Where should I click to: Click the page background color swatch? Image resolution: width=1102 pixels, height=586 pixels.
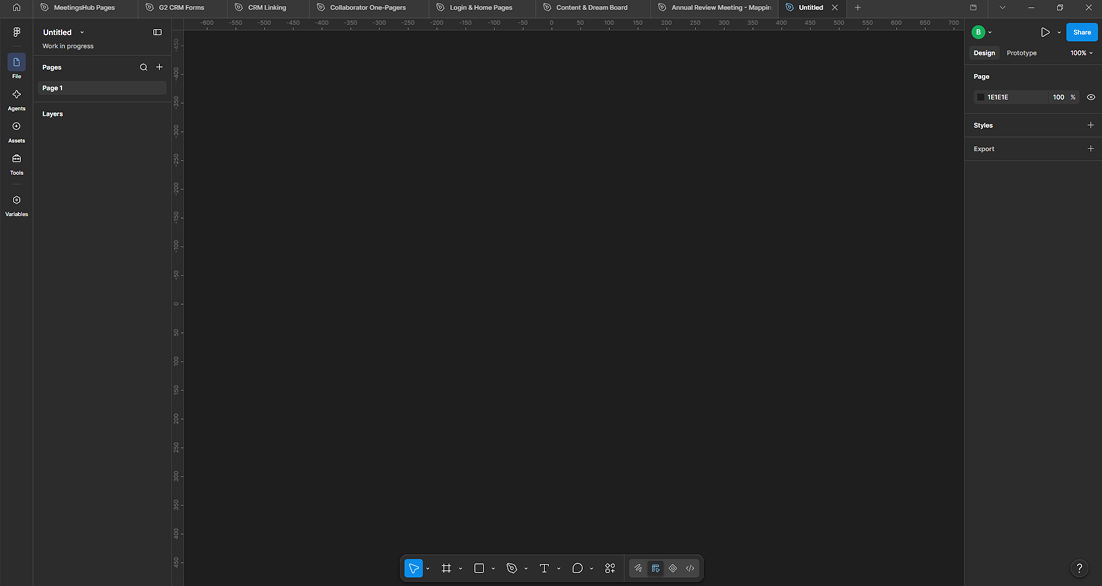coord(980,97)
